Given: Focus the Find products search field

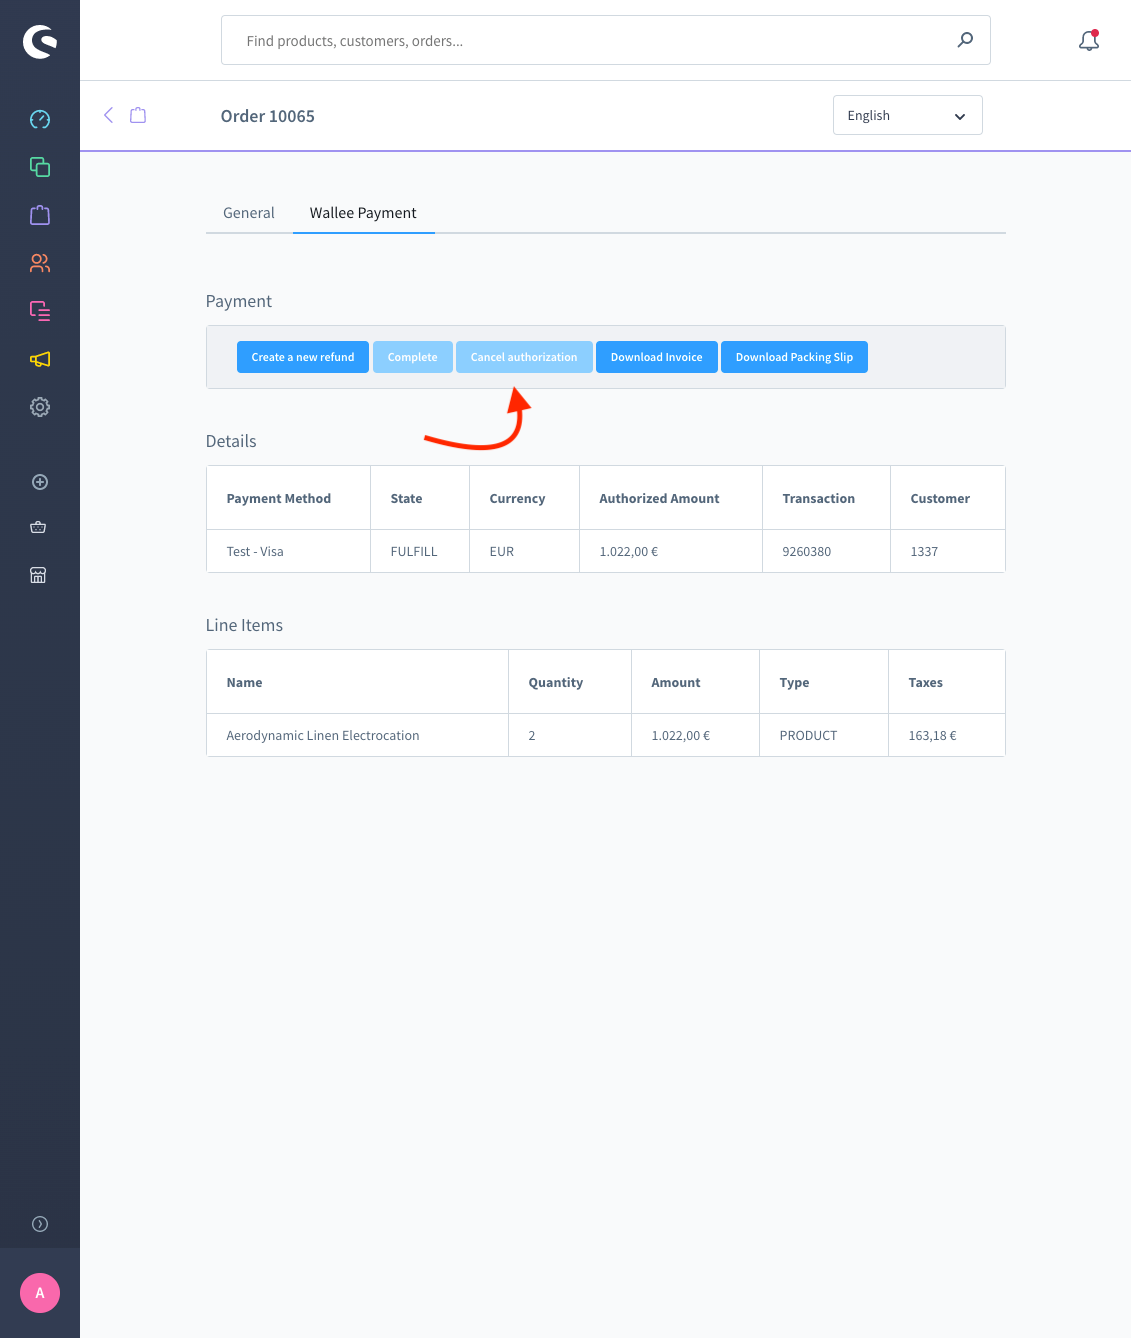Looking at the screenshot, I should click(590, 41).
